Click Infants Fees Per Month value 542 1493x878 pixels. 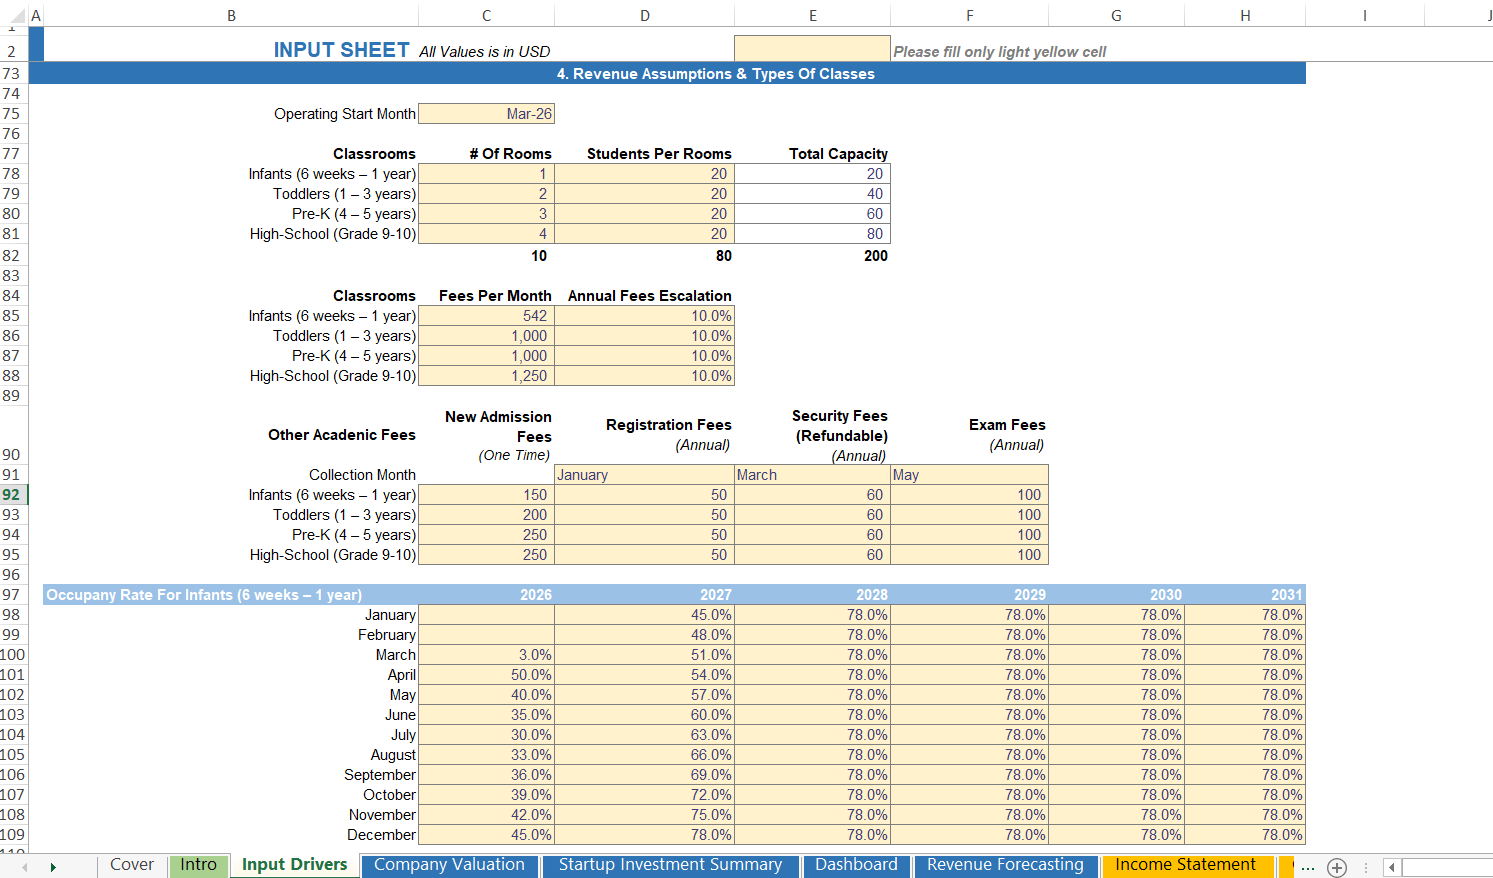click(x=486, y=316)
